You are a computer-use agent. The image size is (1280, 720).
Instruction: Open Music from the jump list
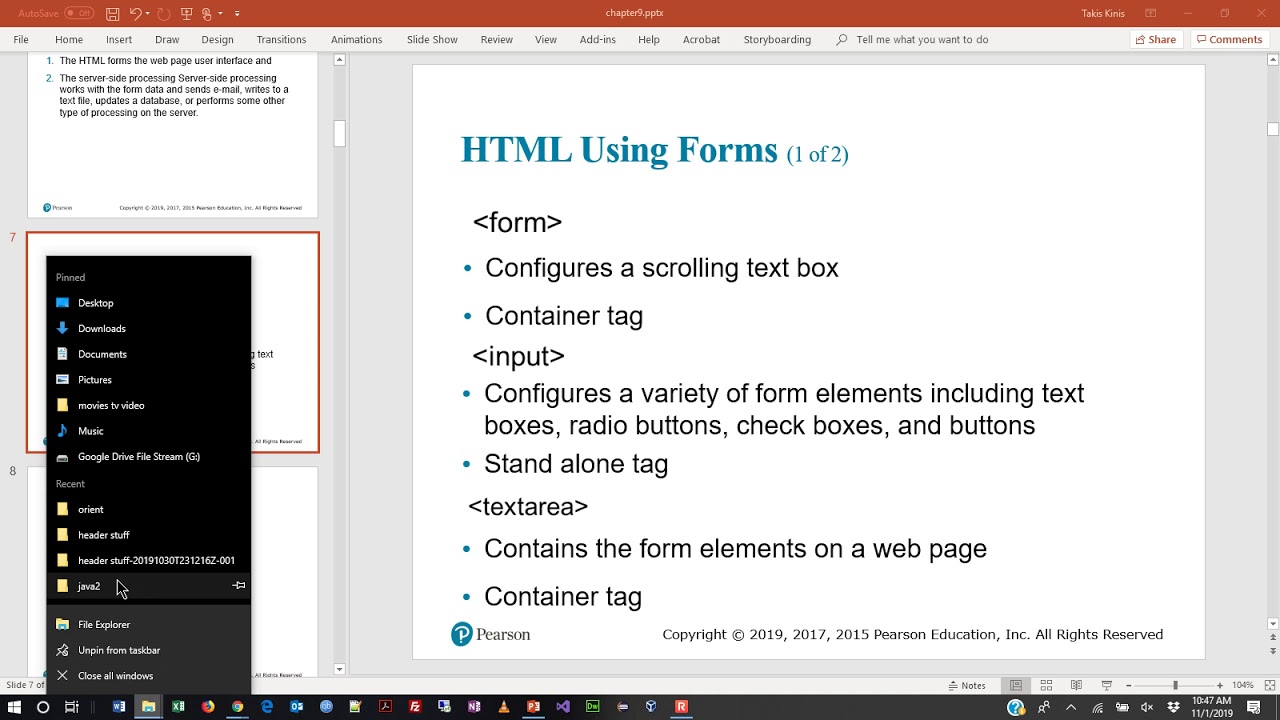[x=148, y=431]
